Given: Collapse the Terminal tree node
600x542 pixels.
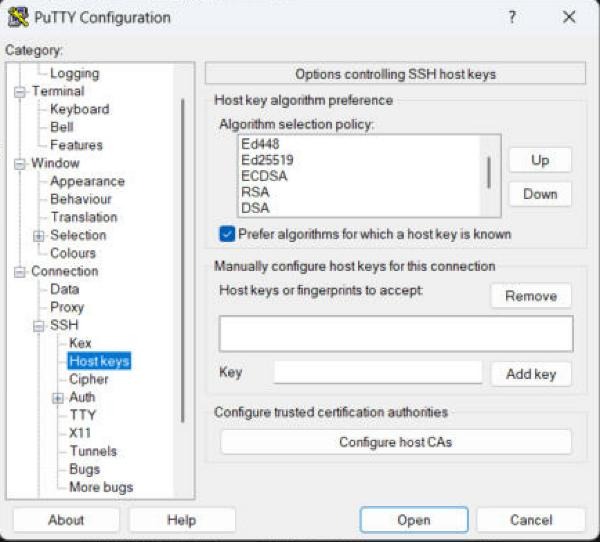Looking at the screenshot, I should click(20, 92).
